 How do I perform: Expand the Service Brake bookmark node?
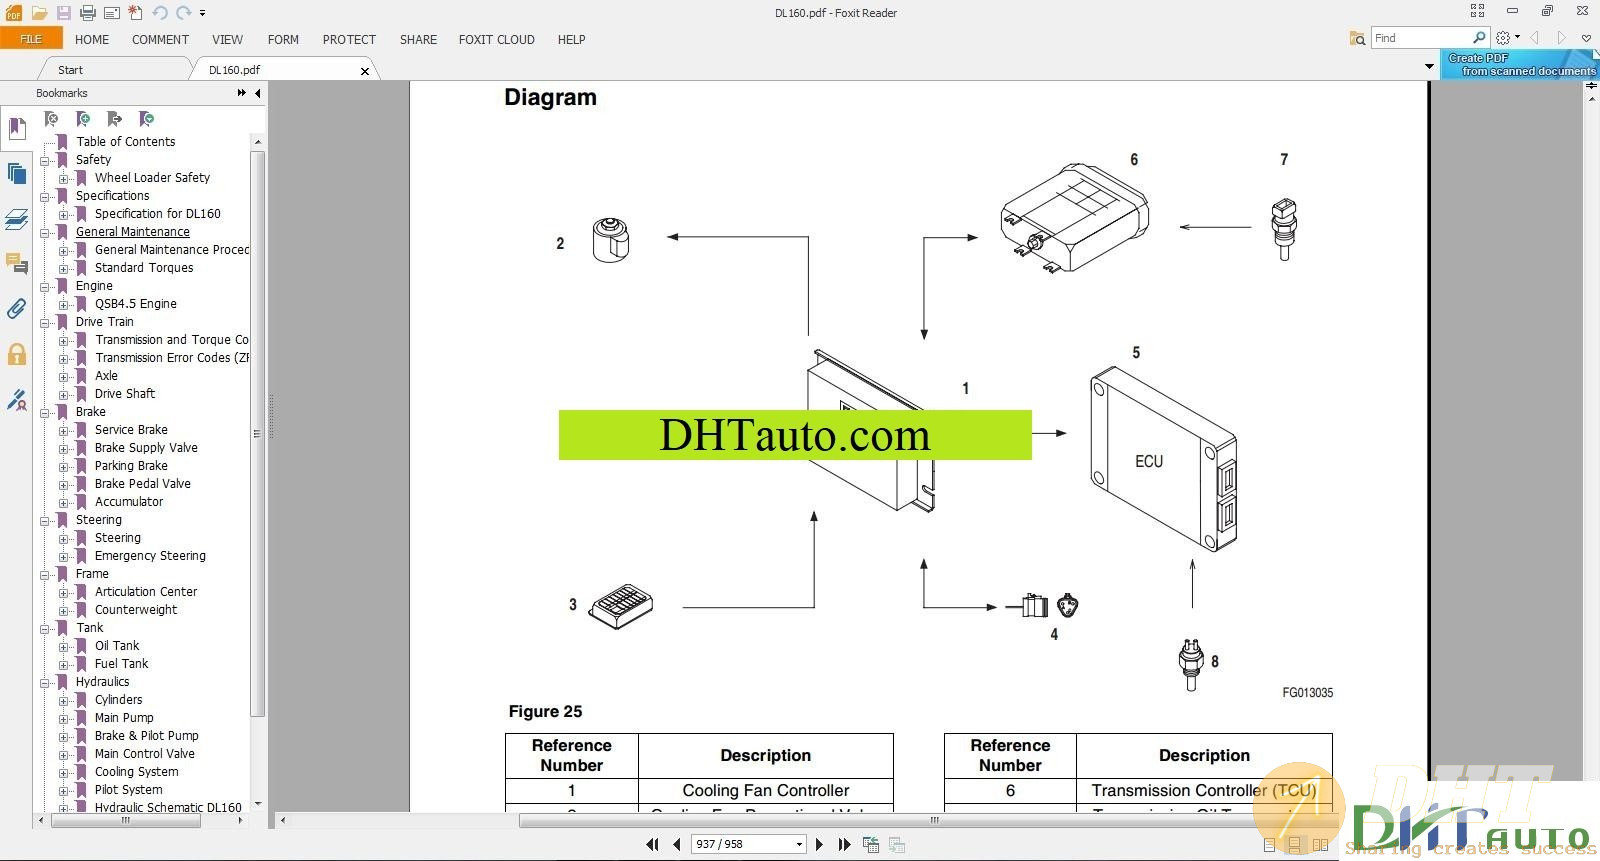(64, 431)
